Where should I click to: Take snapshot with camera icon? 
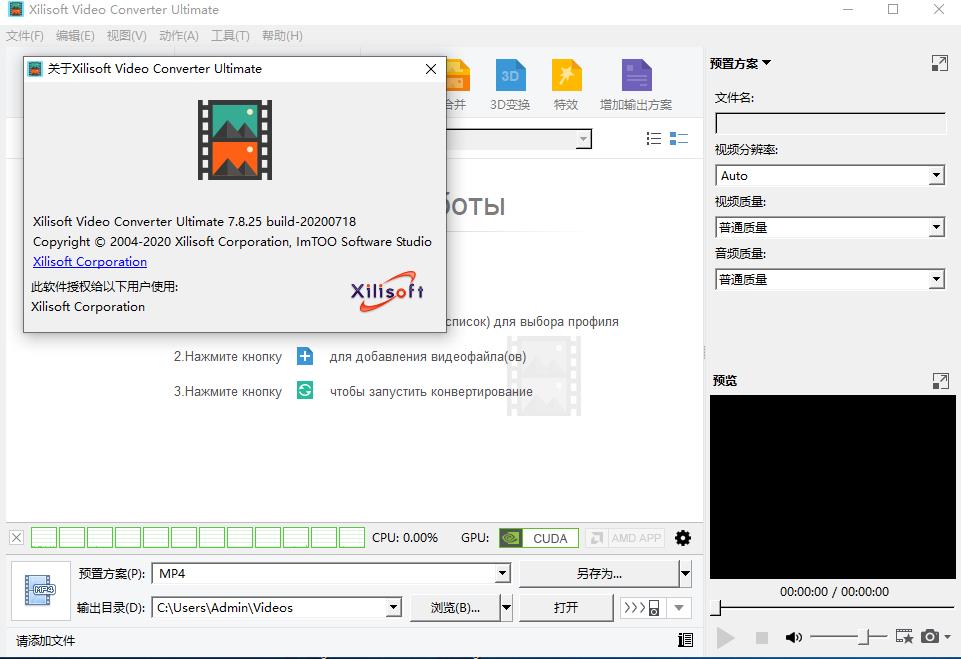click(x=930, y=636)
